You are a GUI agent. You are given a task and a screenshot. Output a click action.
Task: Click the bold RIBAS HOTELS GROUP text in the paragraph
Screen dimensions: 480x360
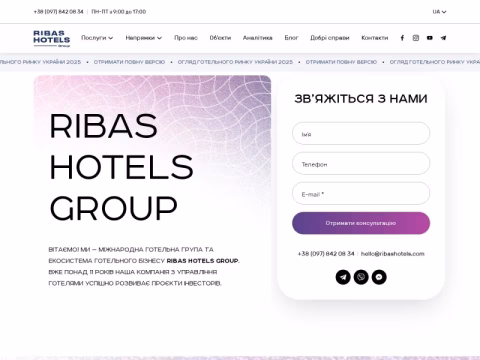click(203, 261)
